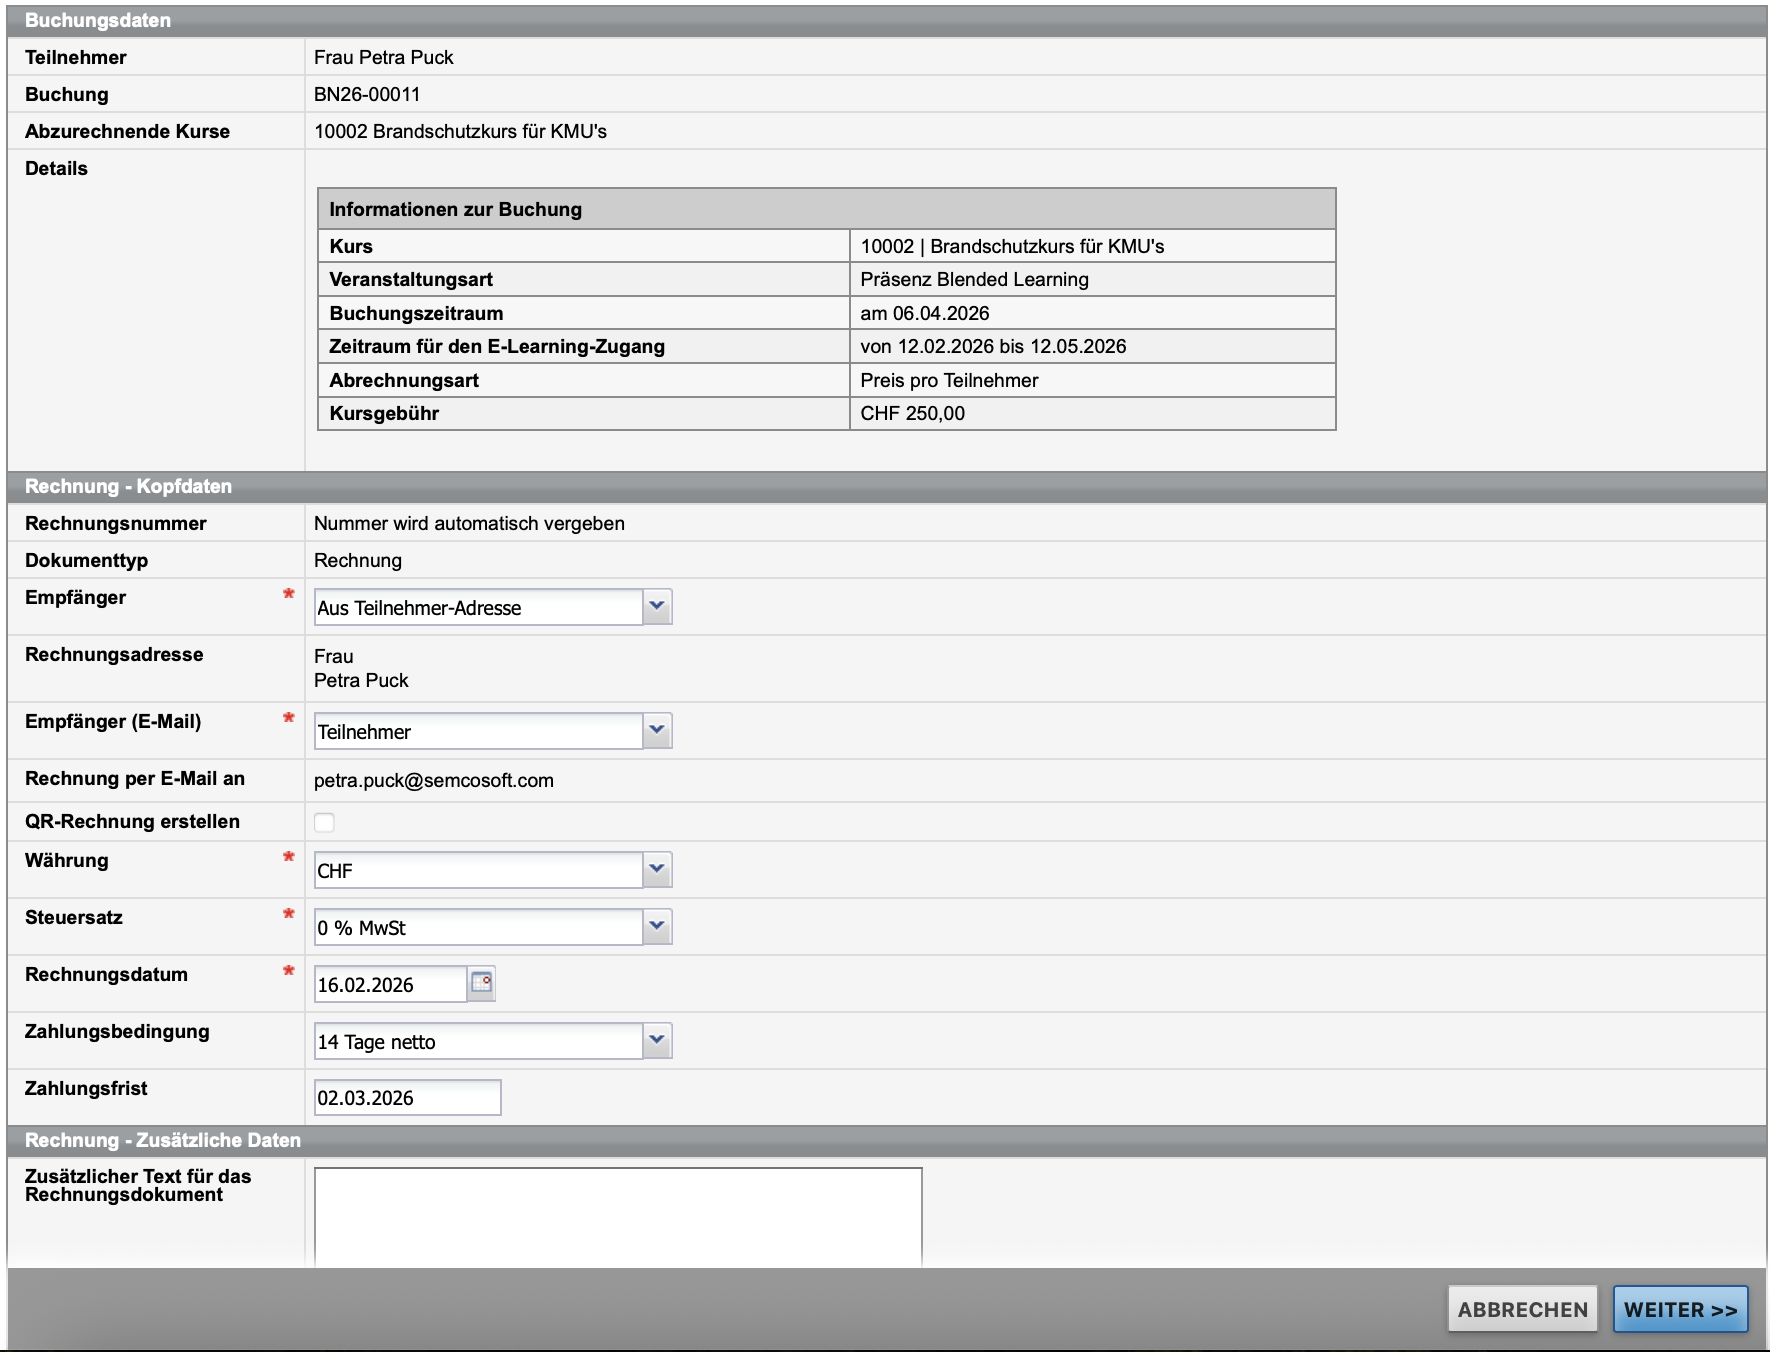Open the calendar picker for Rechnungsdatum

(x=481, y=983)
